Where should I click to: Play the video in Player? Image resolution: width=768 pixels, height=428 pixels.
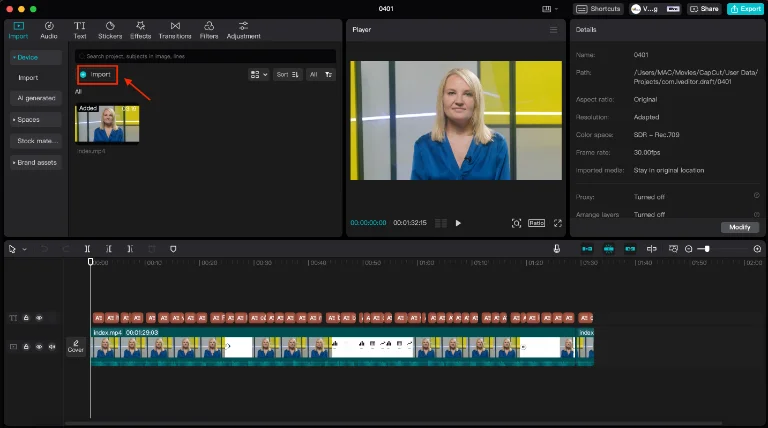pos(458,223)
